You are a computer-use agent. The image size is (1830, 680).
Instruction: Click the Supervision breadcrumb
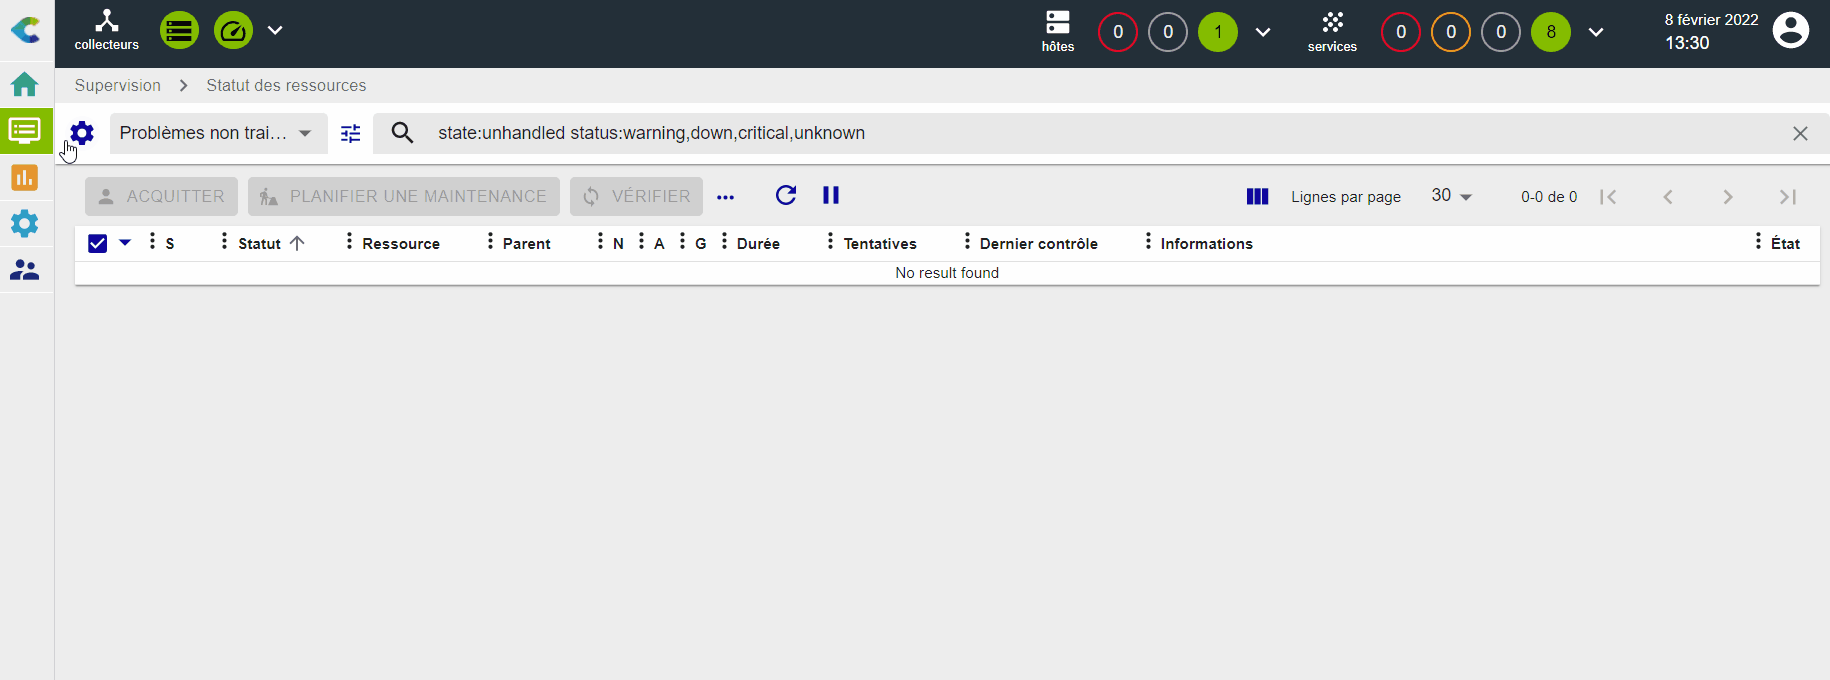118,86
